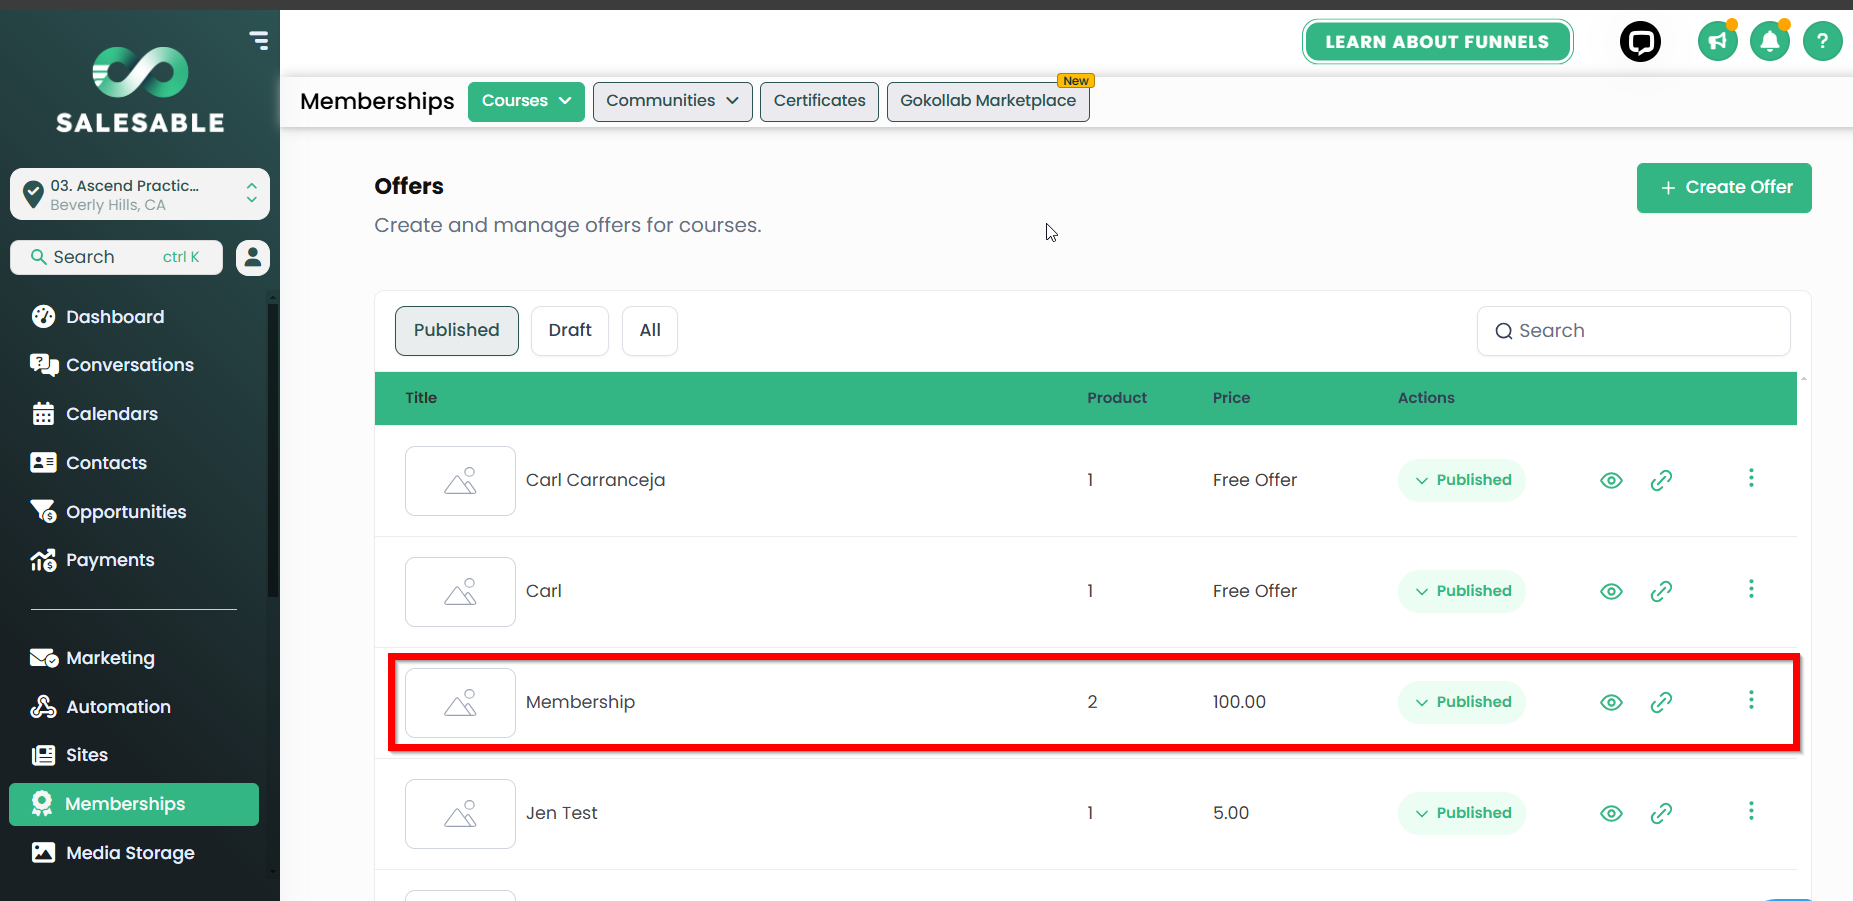1853x901 pixels.
Task: Open Published status dropdown for Carl Carranceja
Action: pyautogui.click(x=1462, y=480)
